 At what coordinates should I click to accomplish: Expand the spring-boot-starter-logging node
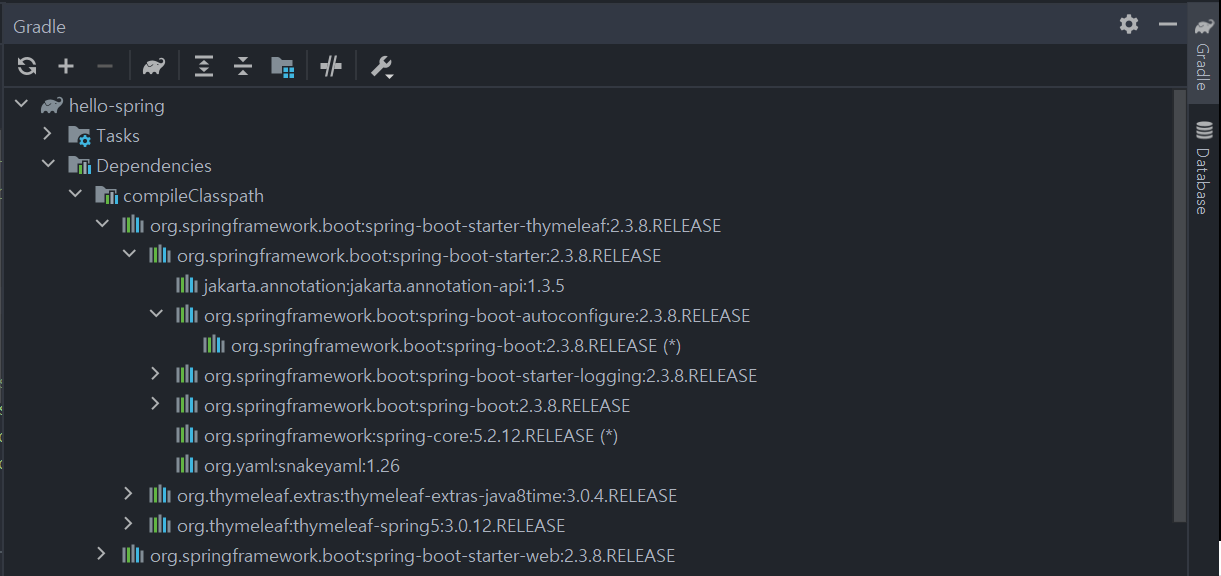click(x=156, y=374)
